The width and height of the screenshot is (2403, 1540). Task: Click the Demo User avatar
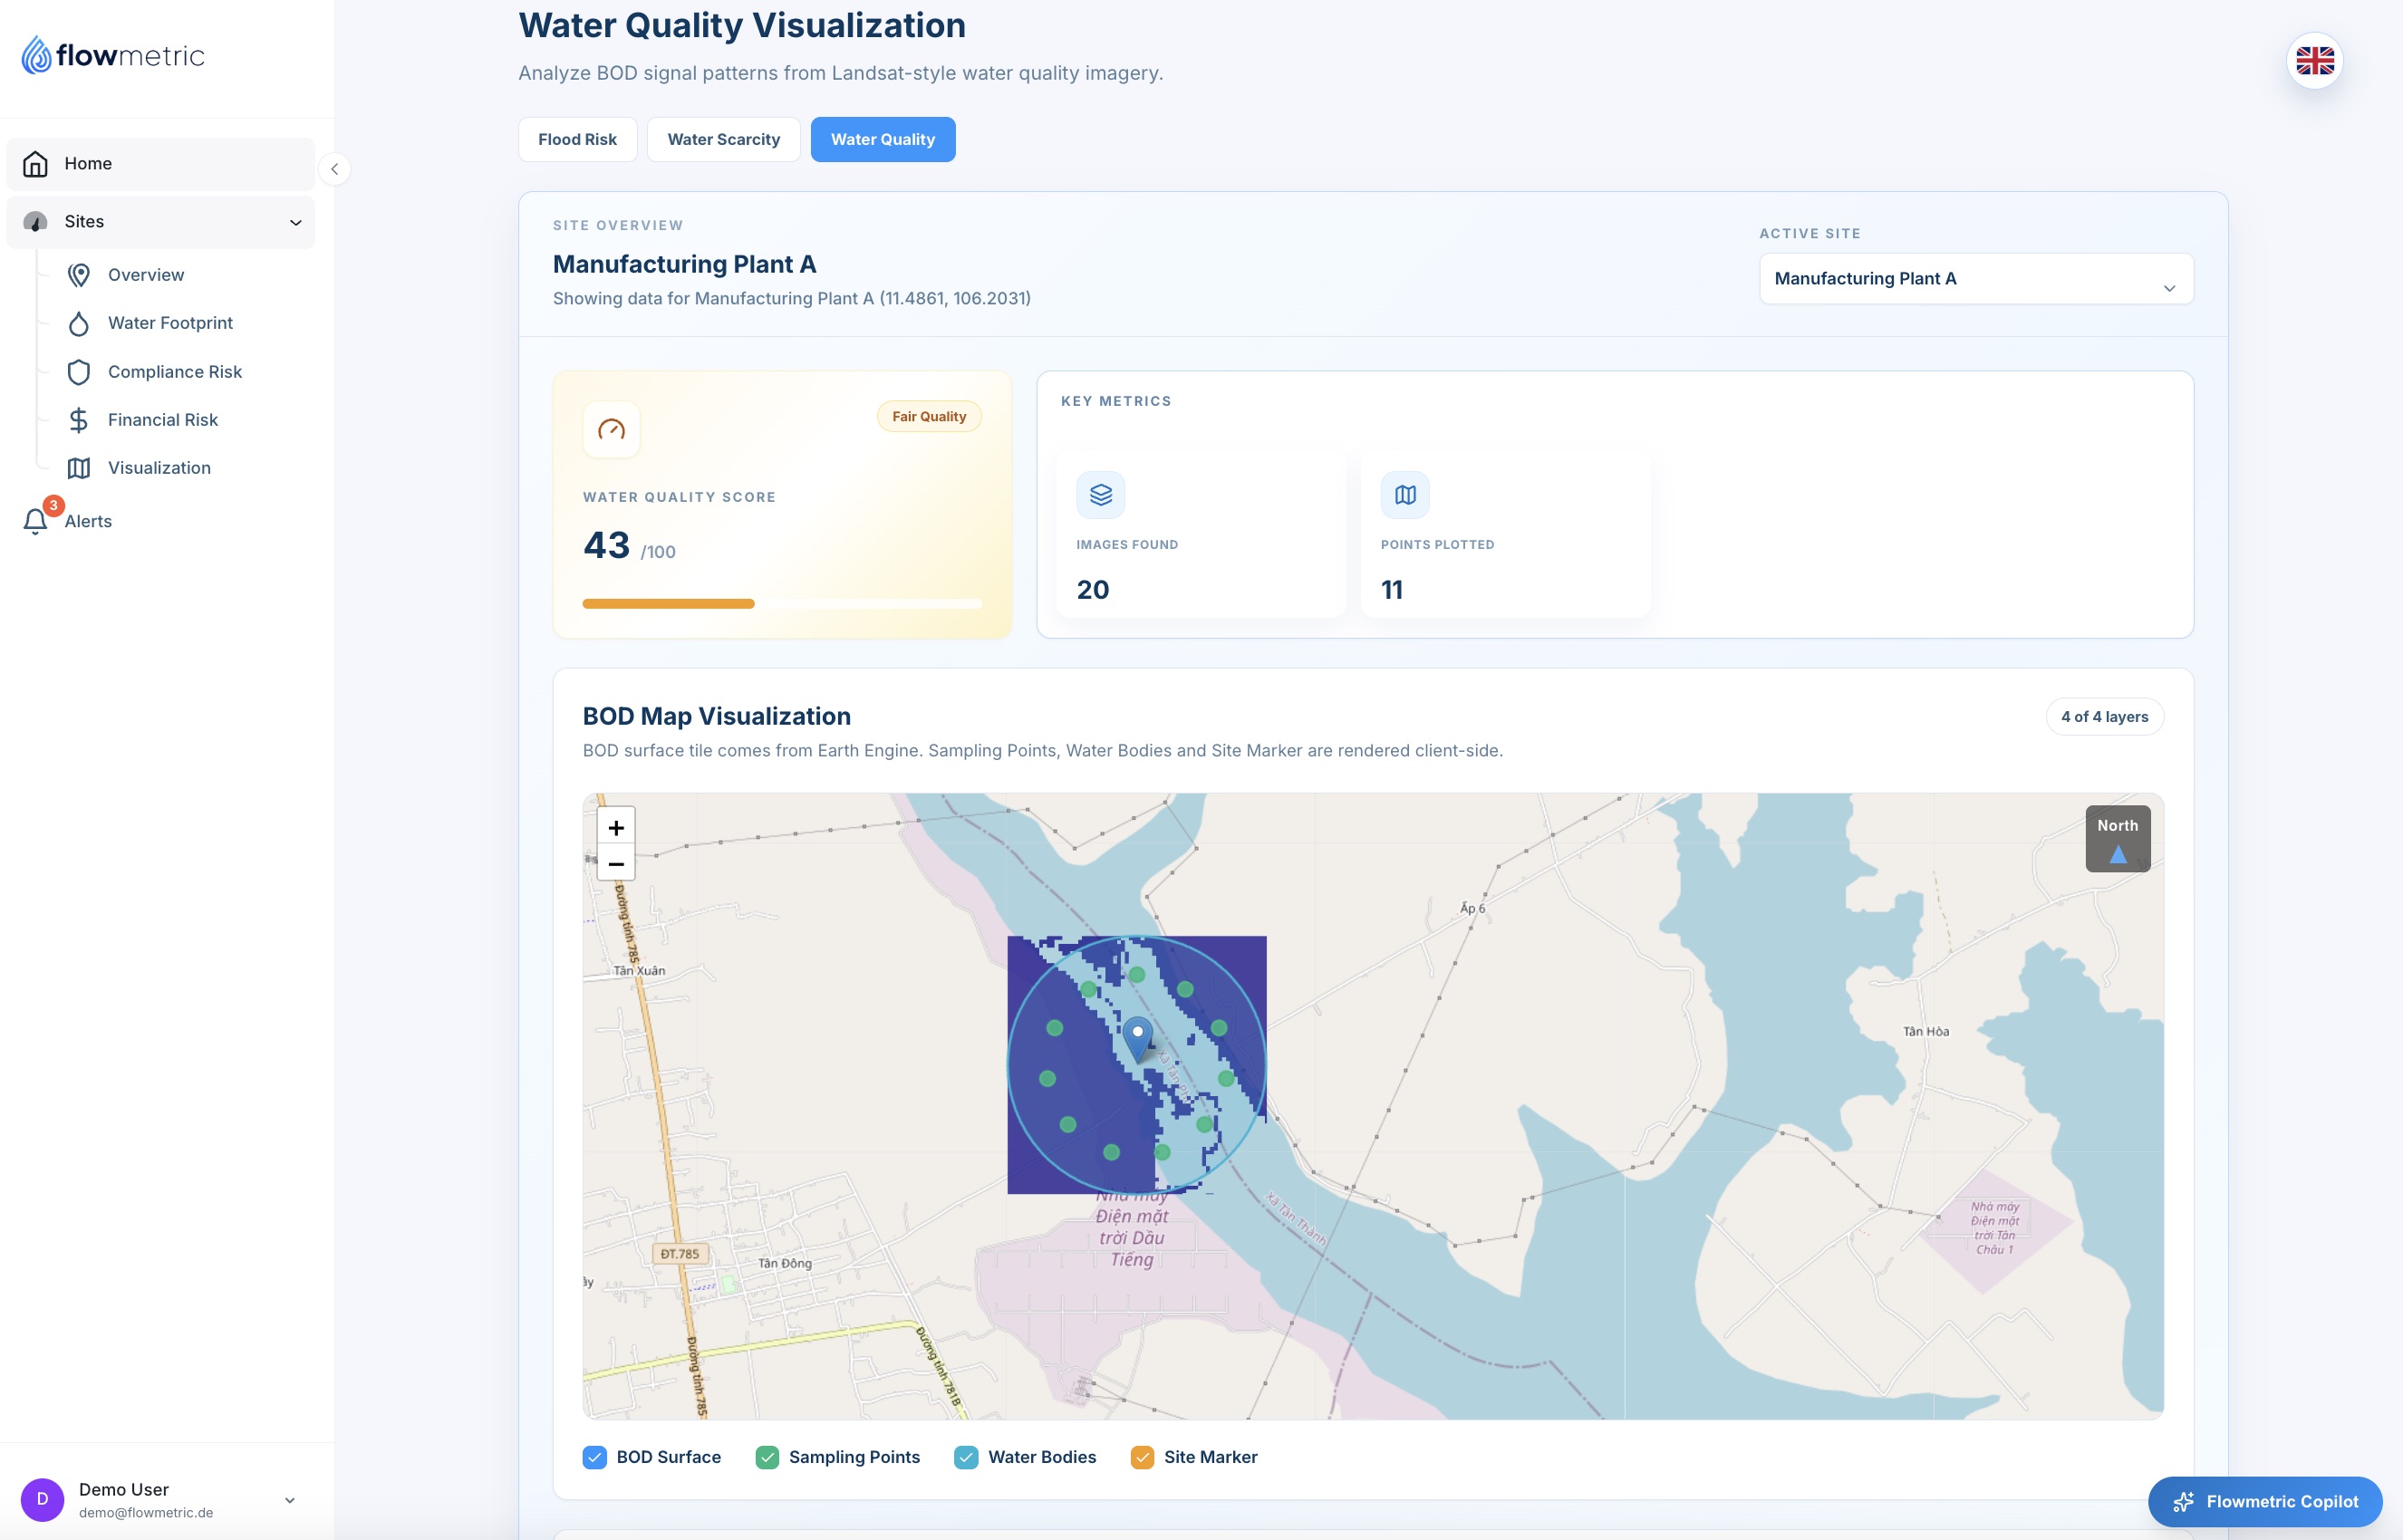coord(43,1499)
